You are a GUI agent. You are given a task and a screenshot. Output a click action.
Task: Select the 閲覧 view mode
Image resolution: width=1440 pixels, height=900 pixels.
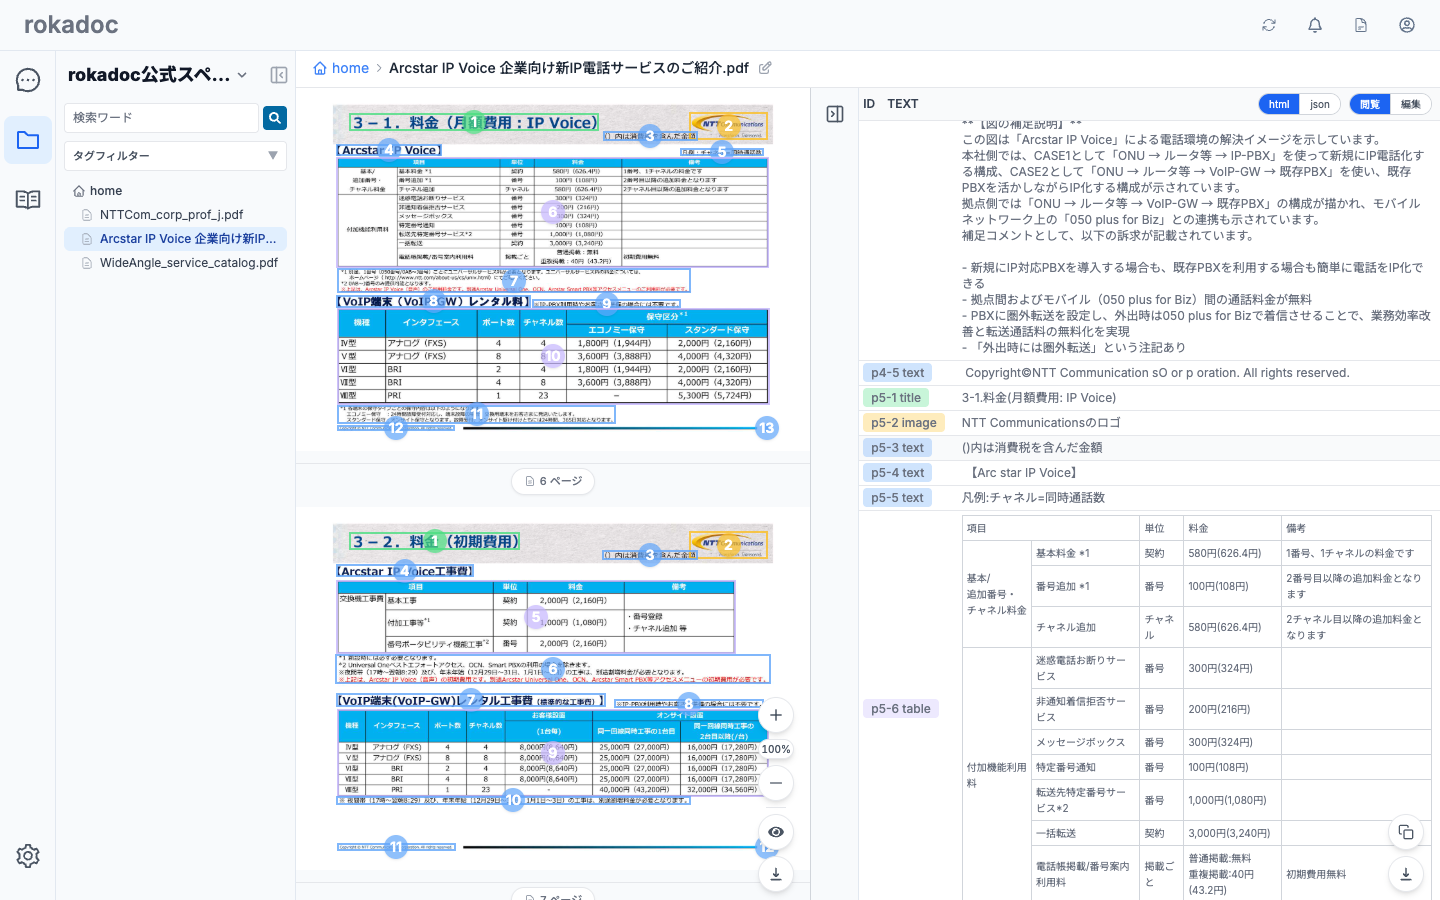coord(1370,104)
